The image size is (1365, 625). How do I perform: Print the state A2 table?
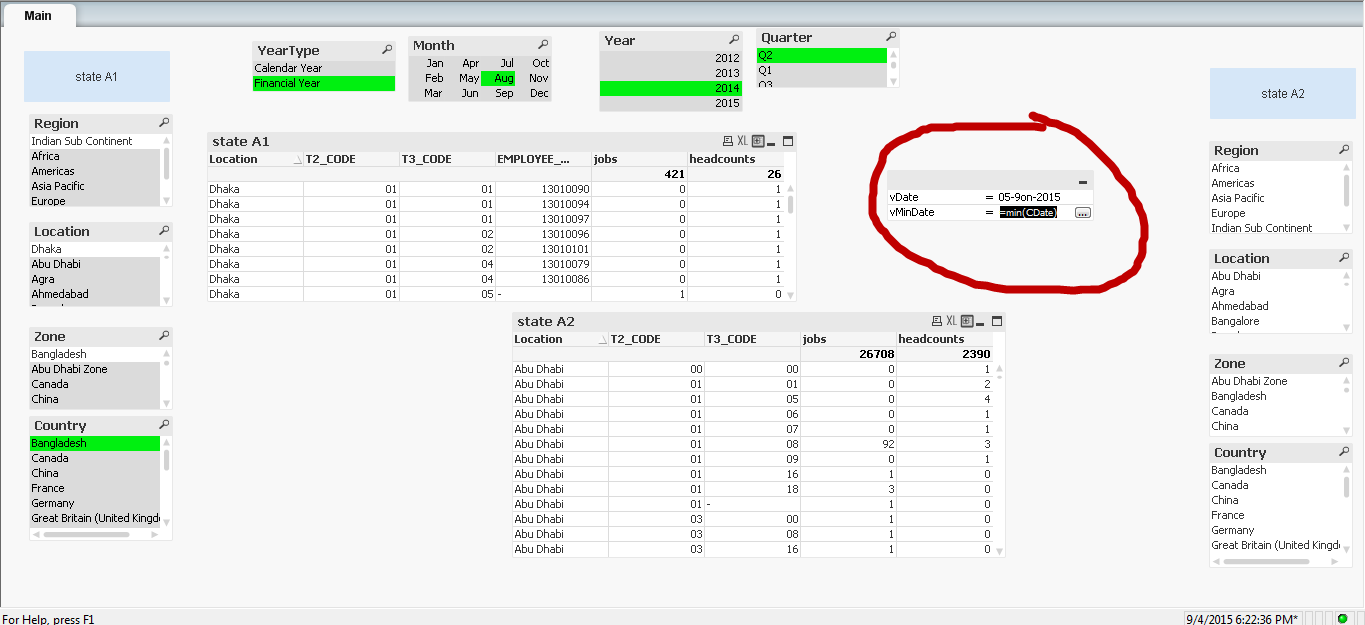tap(936, 321)
